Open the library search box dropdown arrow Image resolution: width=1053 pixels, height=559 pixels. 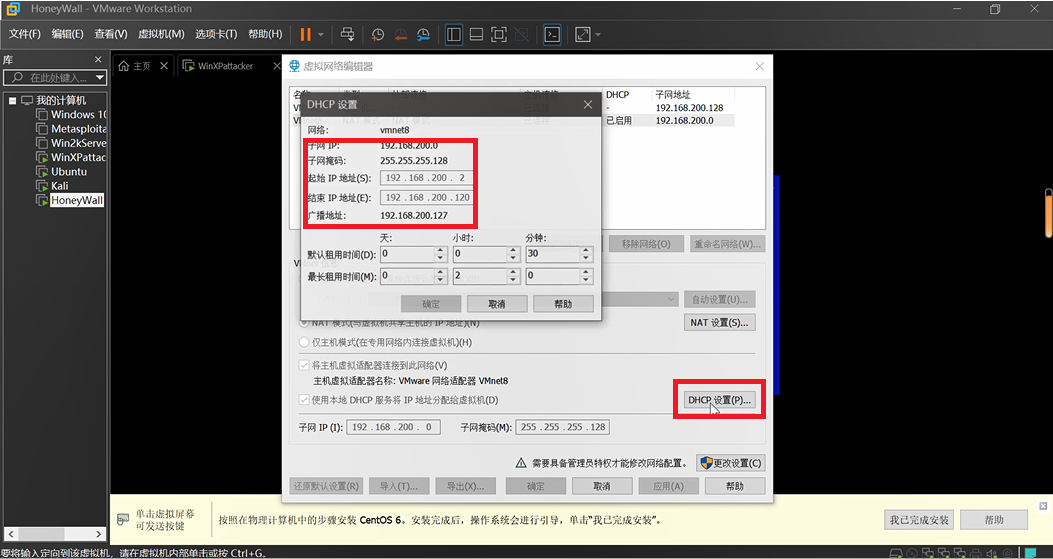[x=100, y=78]
